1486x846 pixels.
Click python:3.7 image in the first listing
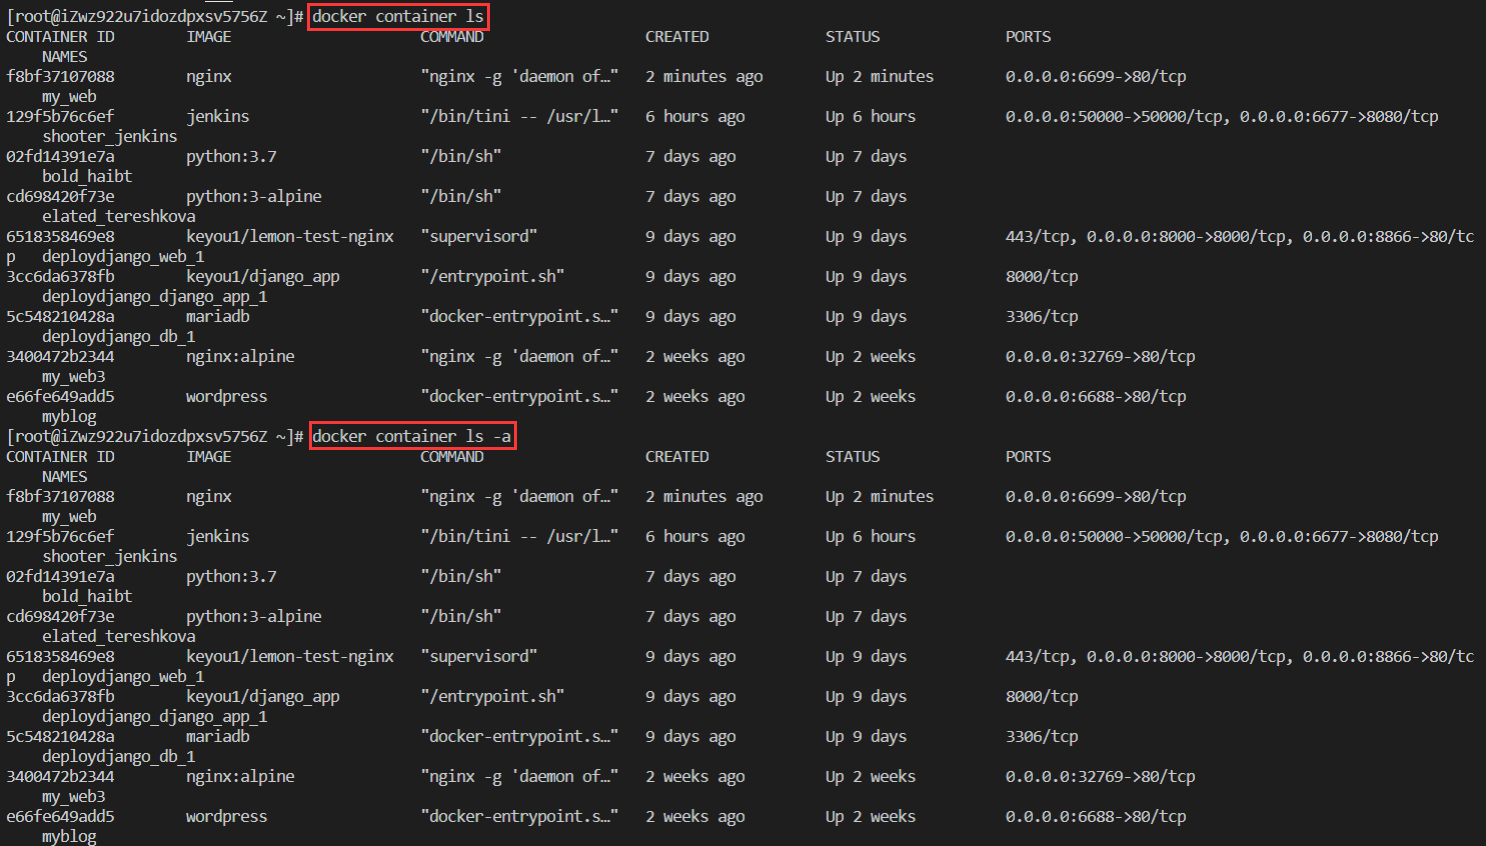tap(231, 157)
